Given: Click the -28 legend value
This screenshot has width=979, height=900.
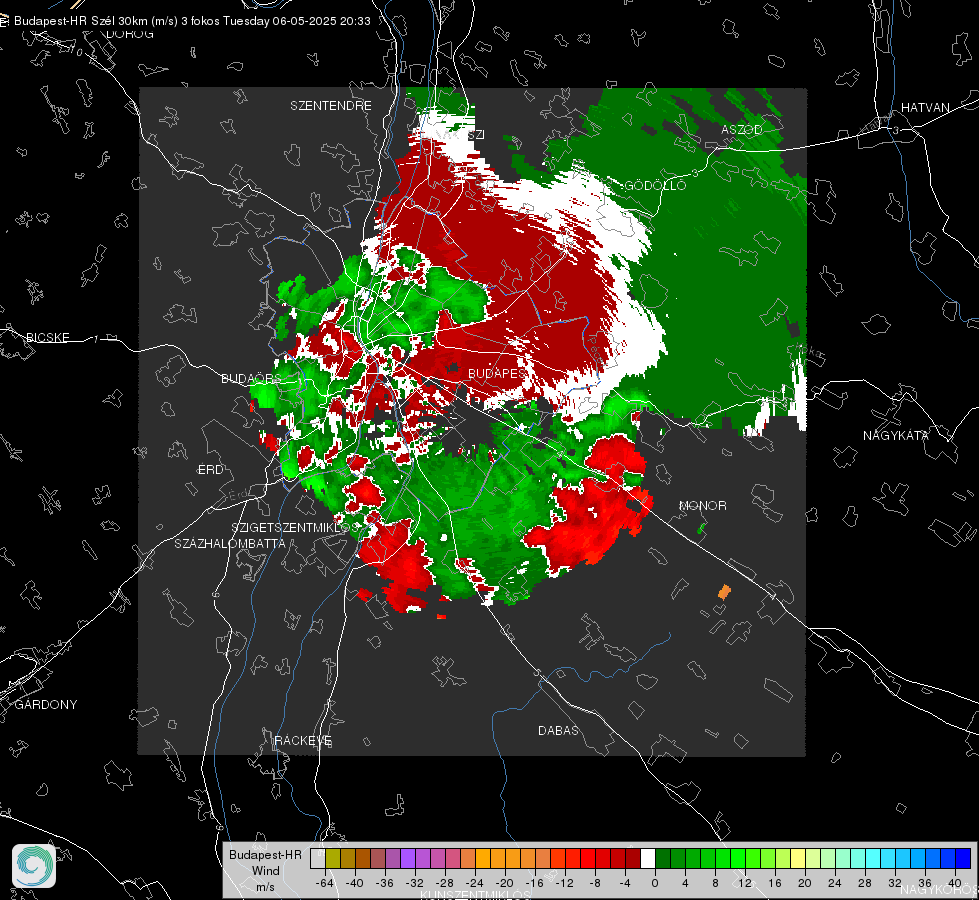Looking at the screenshot, I should [x=445, y=883].
